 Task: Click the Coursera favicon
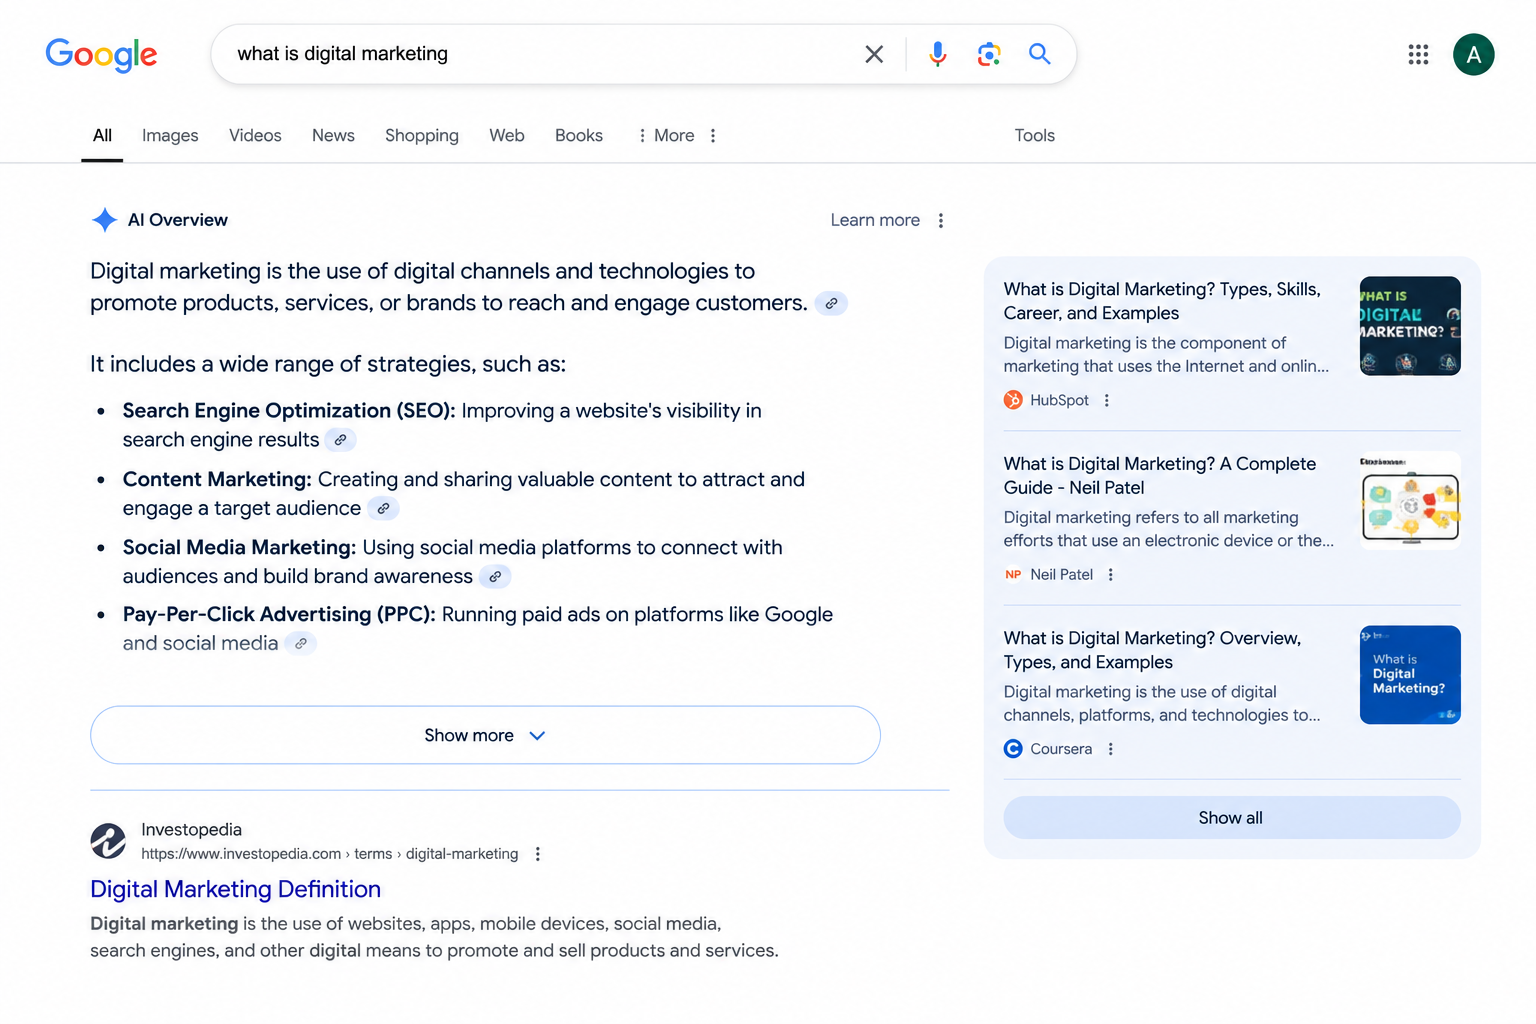(x=1013, y=749)
